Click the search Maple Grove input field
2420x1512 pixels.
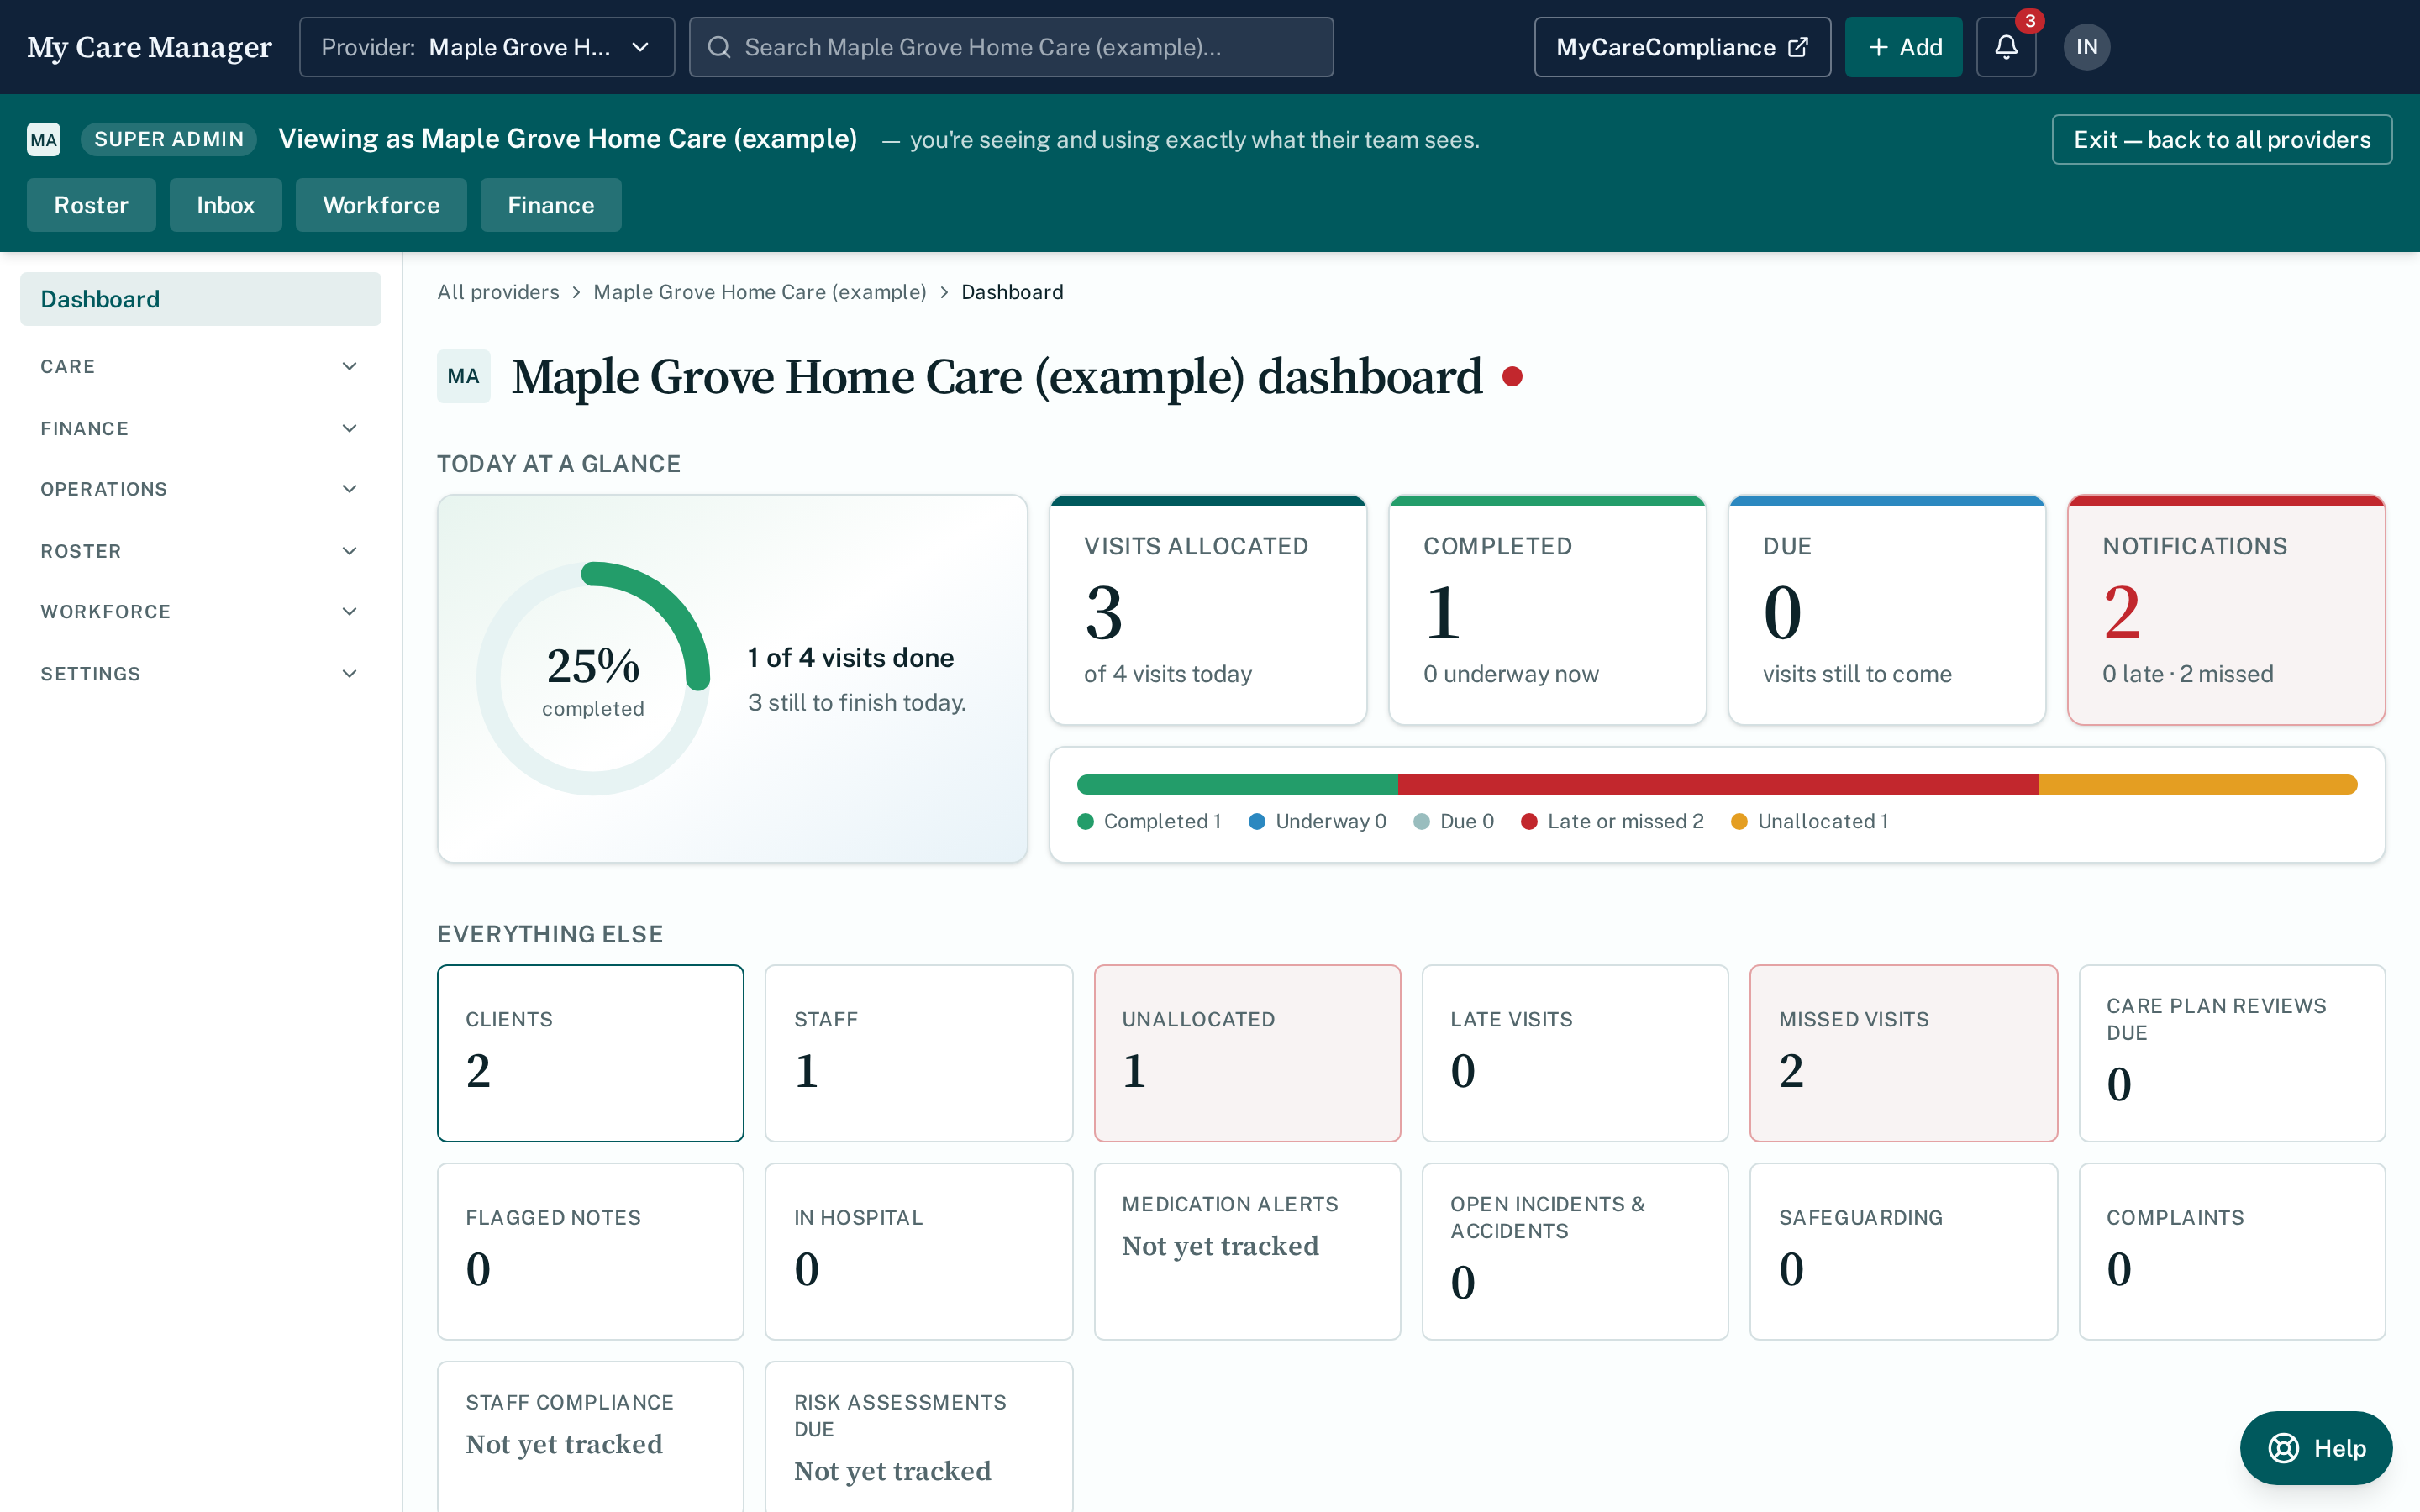pos(1011,47)
